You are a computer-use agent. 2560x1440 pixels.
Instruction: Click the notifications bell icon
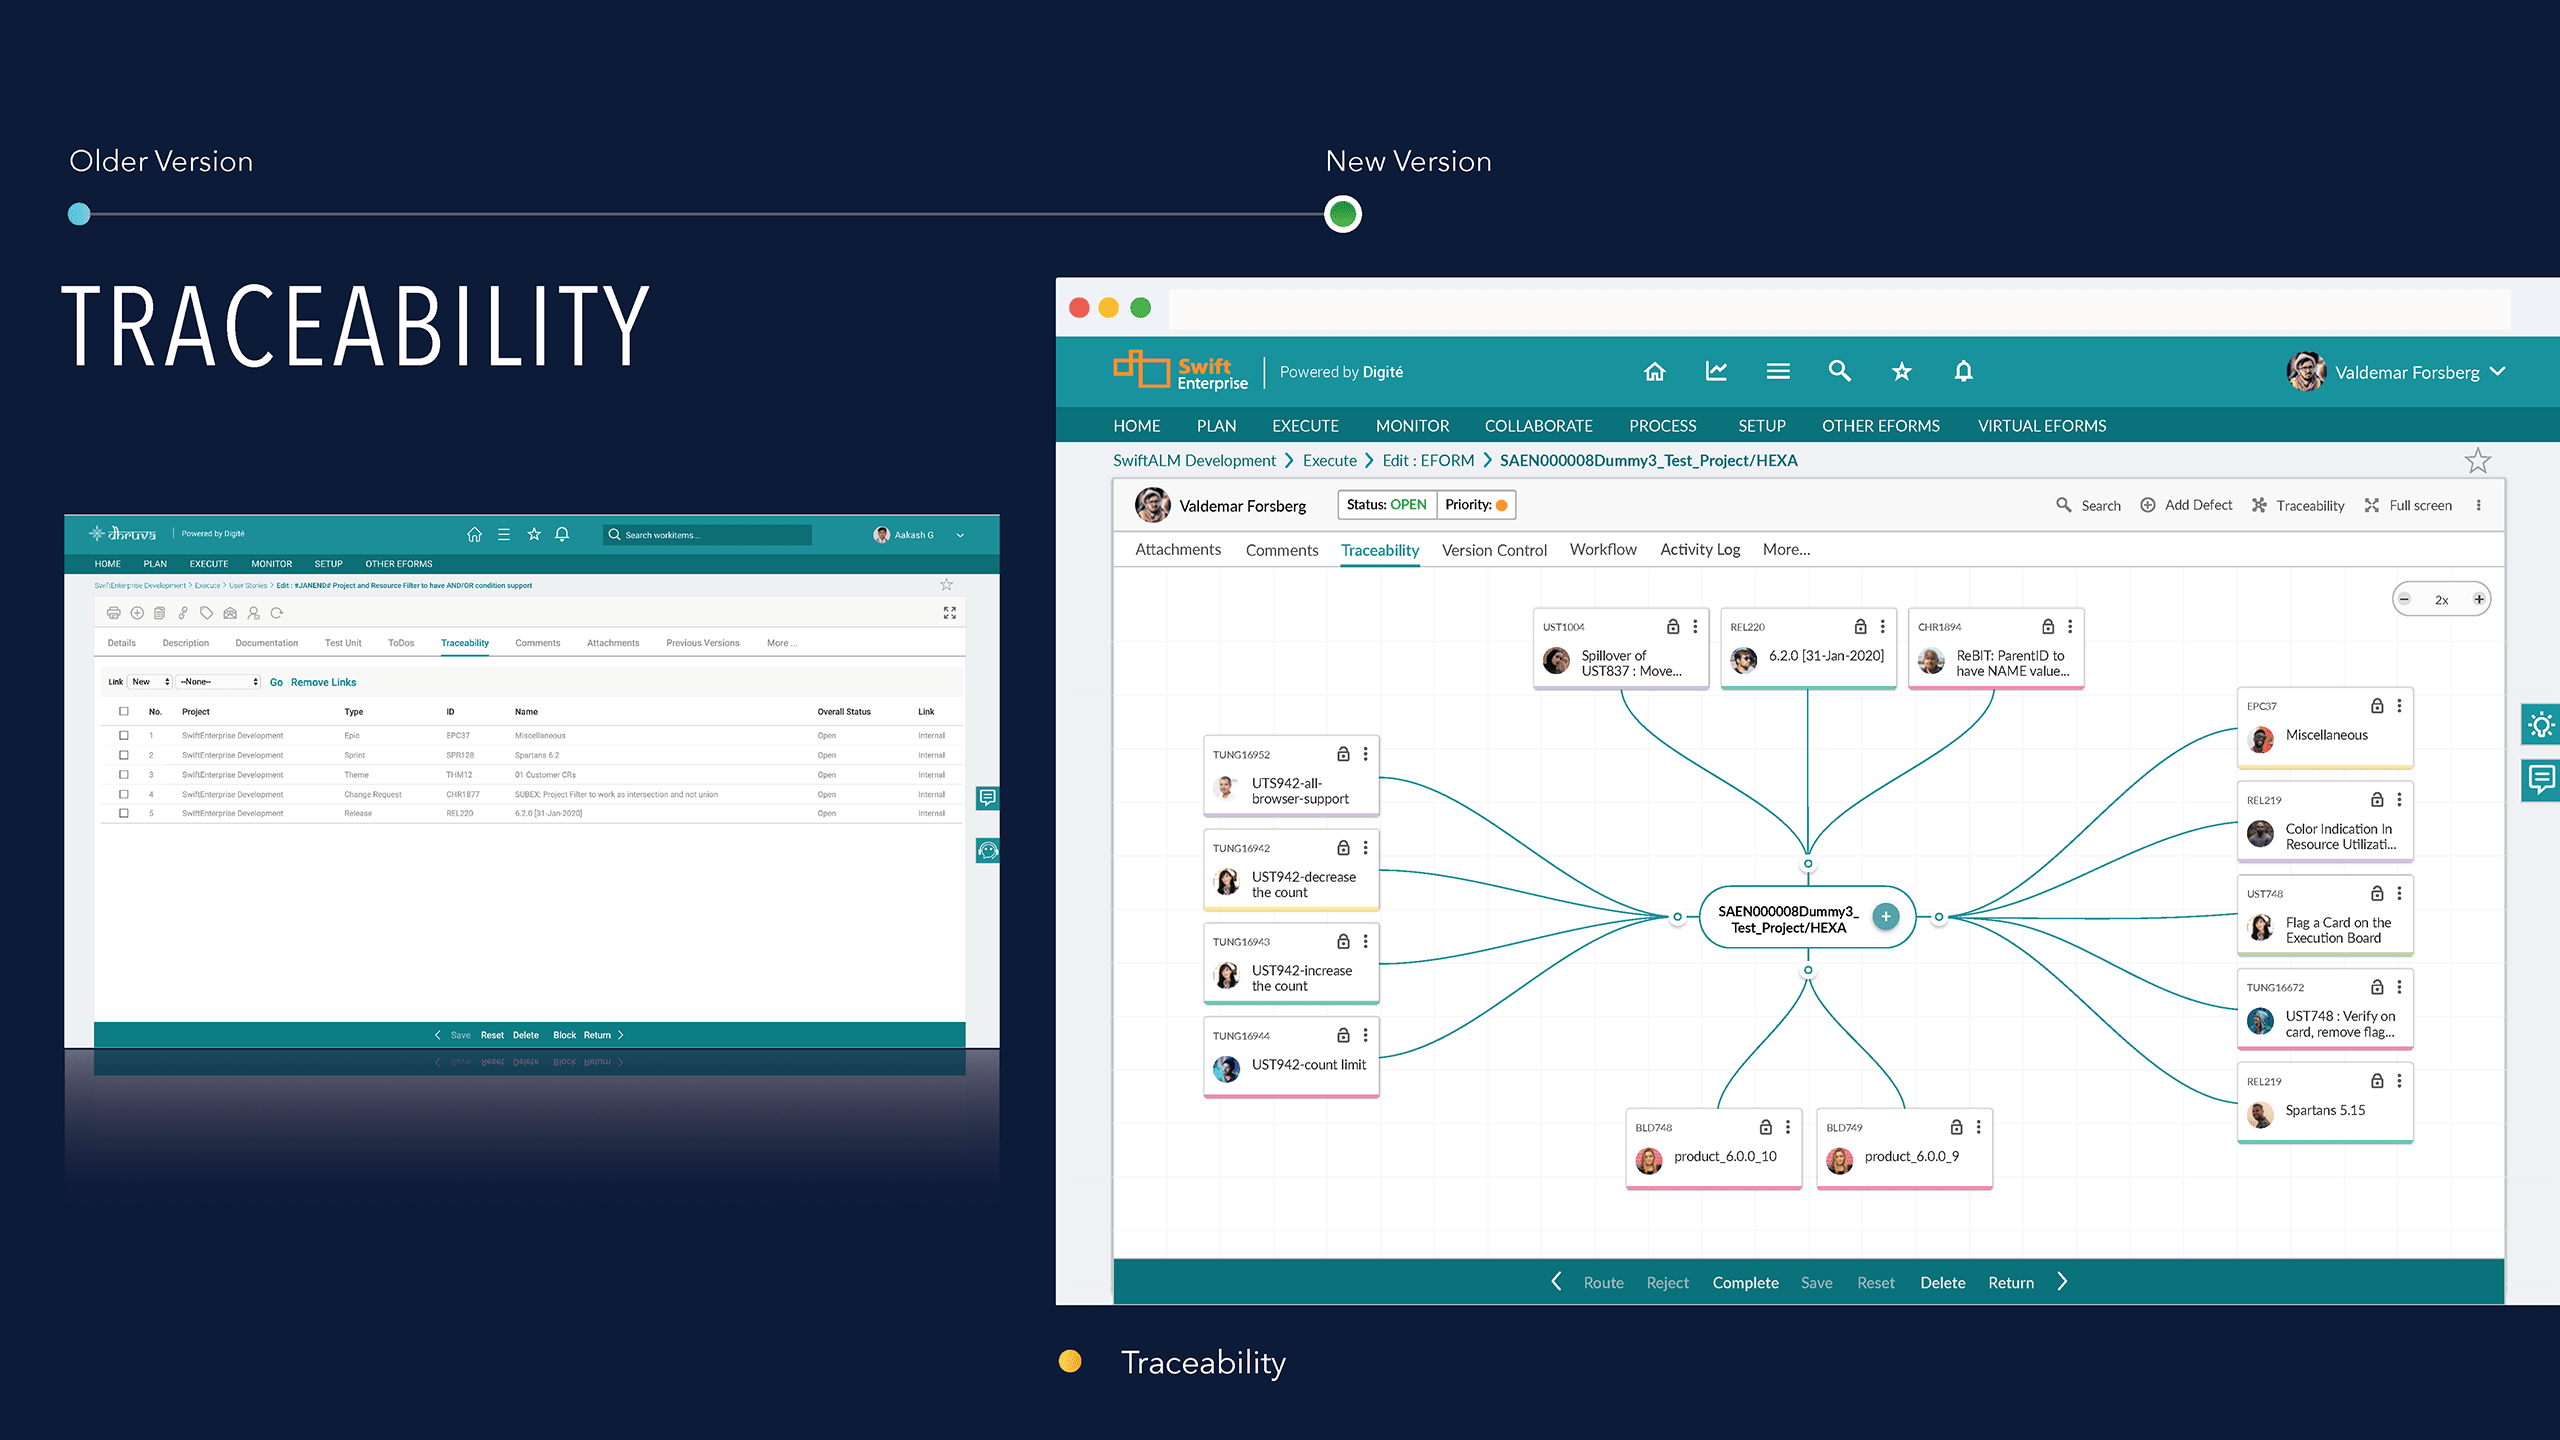tap(1963, 371)
